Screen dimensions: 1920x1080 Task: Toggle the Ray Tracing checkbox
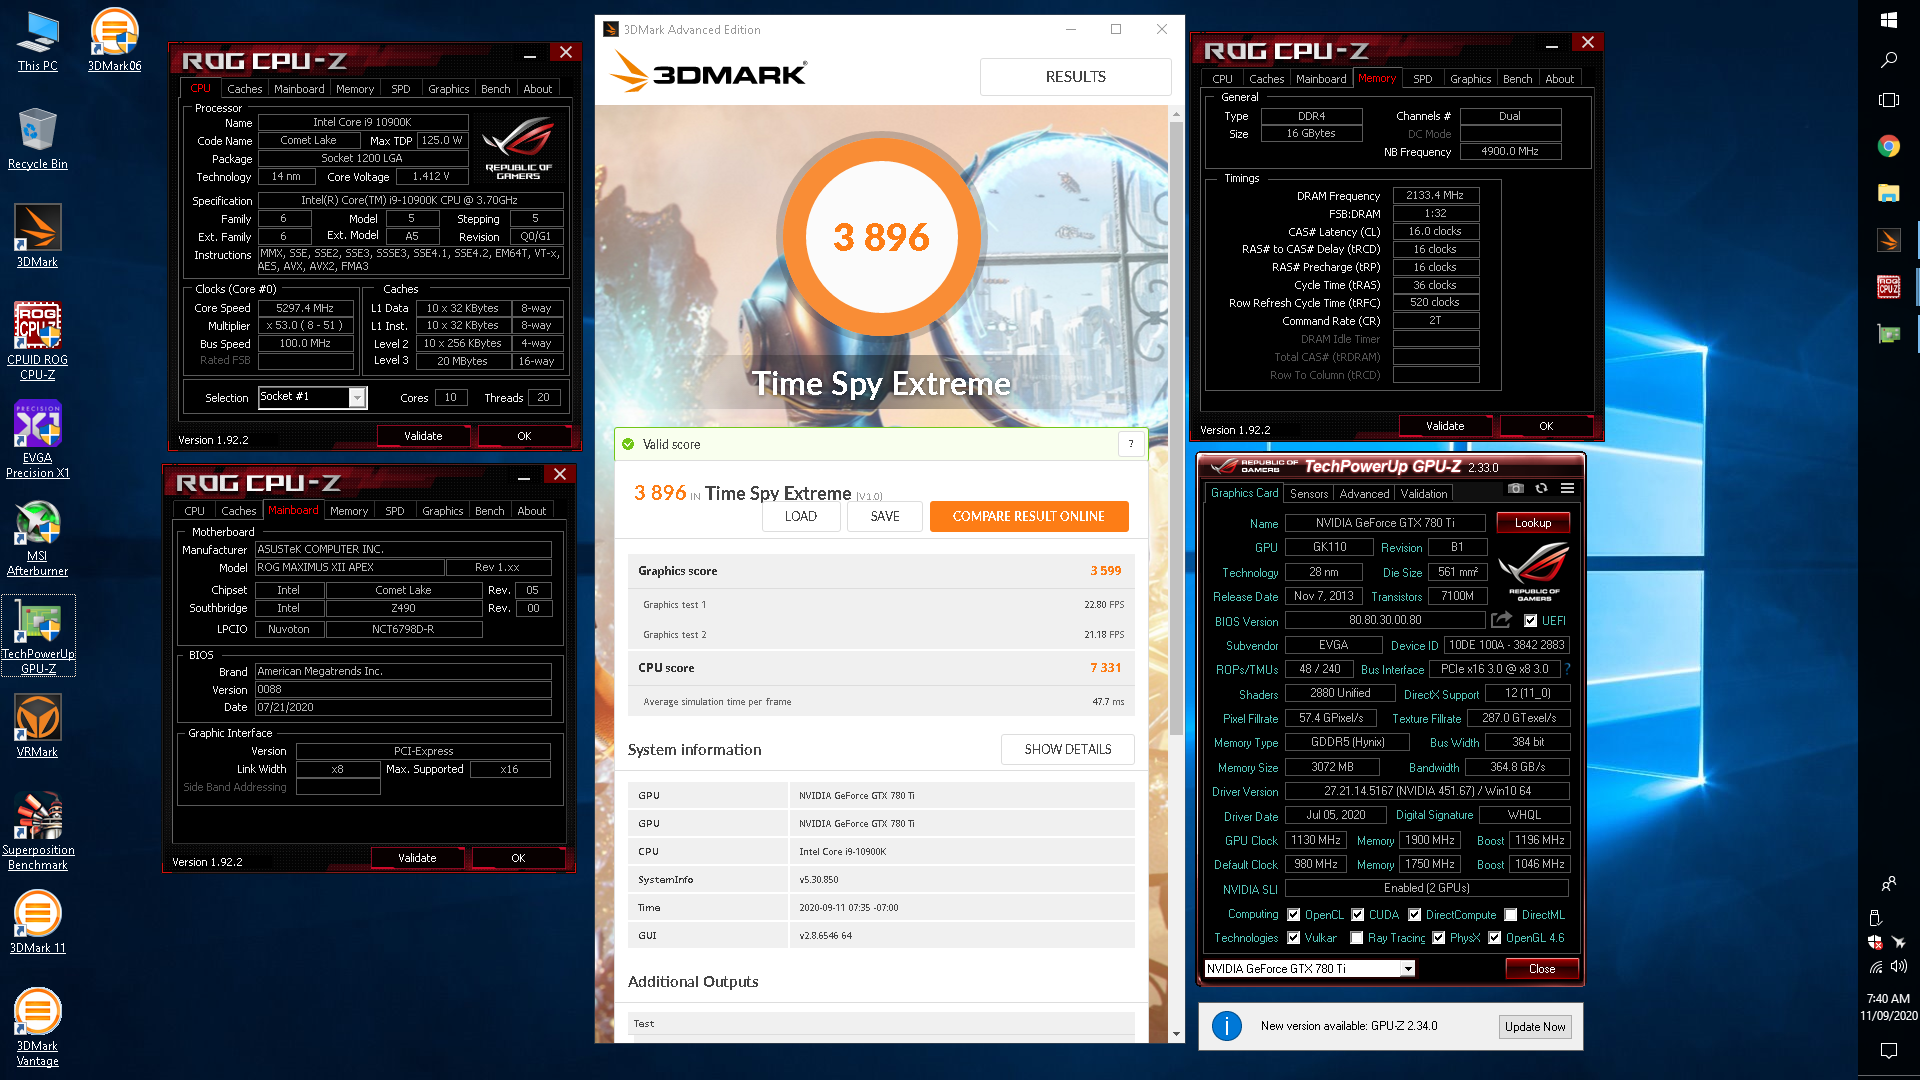tap(1357, 938)
